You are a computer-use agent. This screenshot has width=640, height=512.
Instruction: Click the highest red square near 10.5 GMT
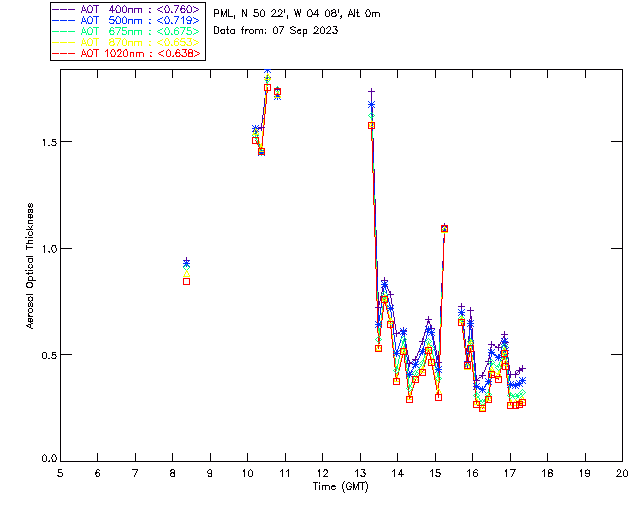point(267,88)
